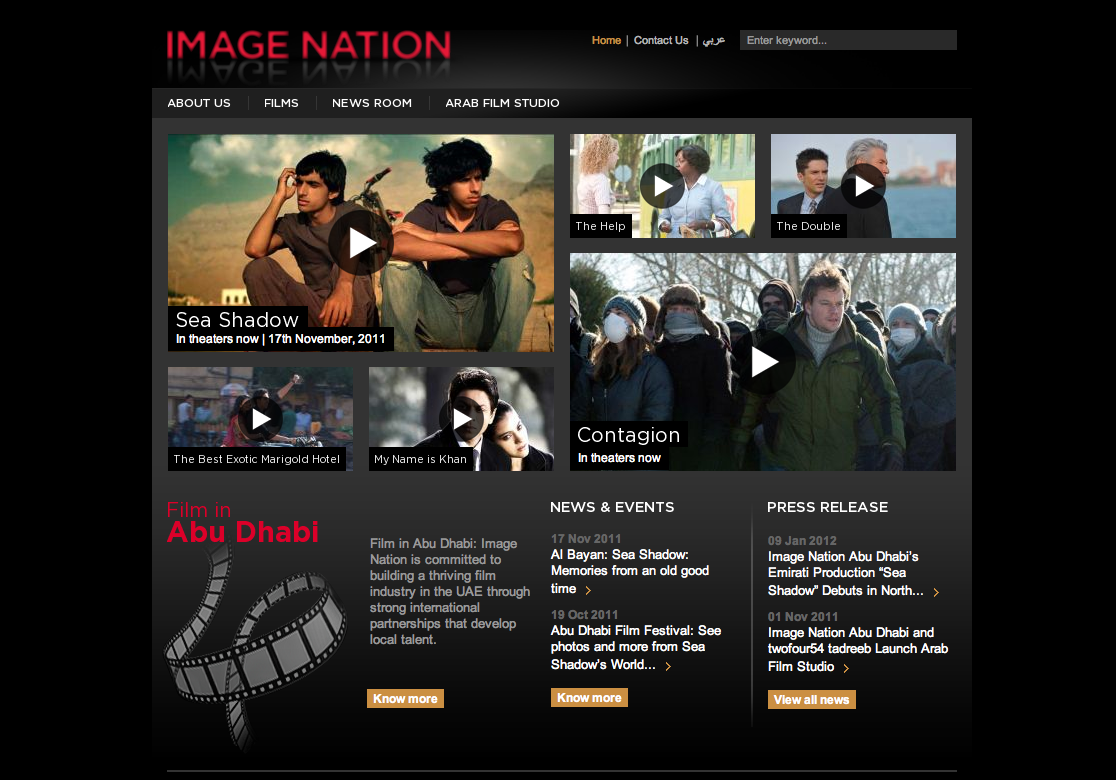
Task: Play the Contagion trailer
Action: coord(763,362)
